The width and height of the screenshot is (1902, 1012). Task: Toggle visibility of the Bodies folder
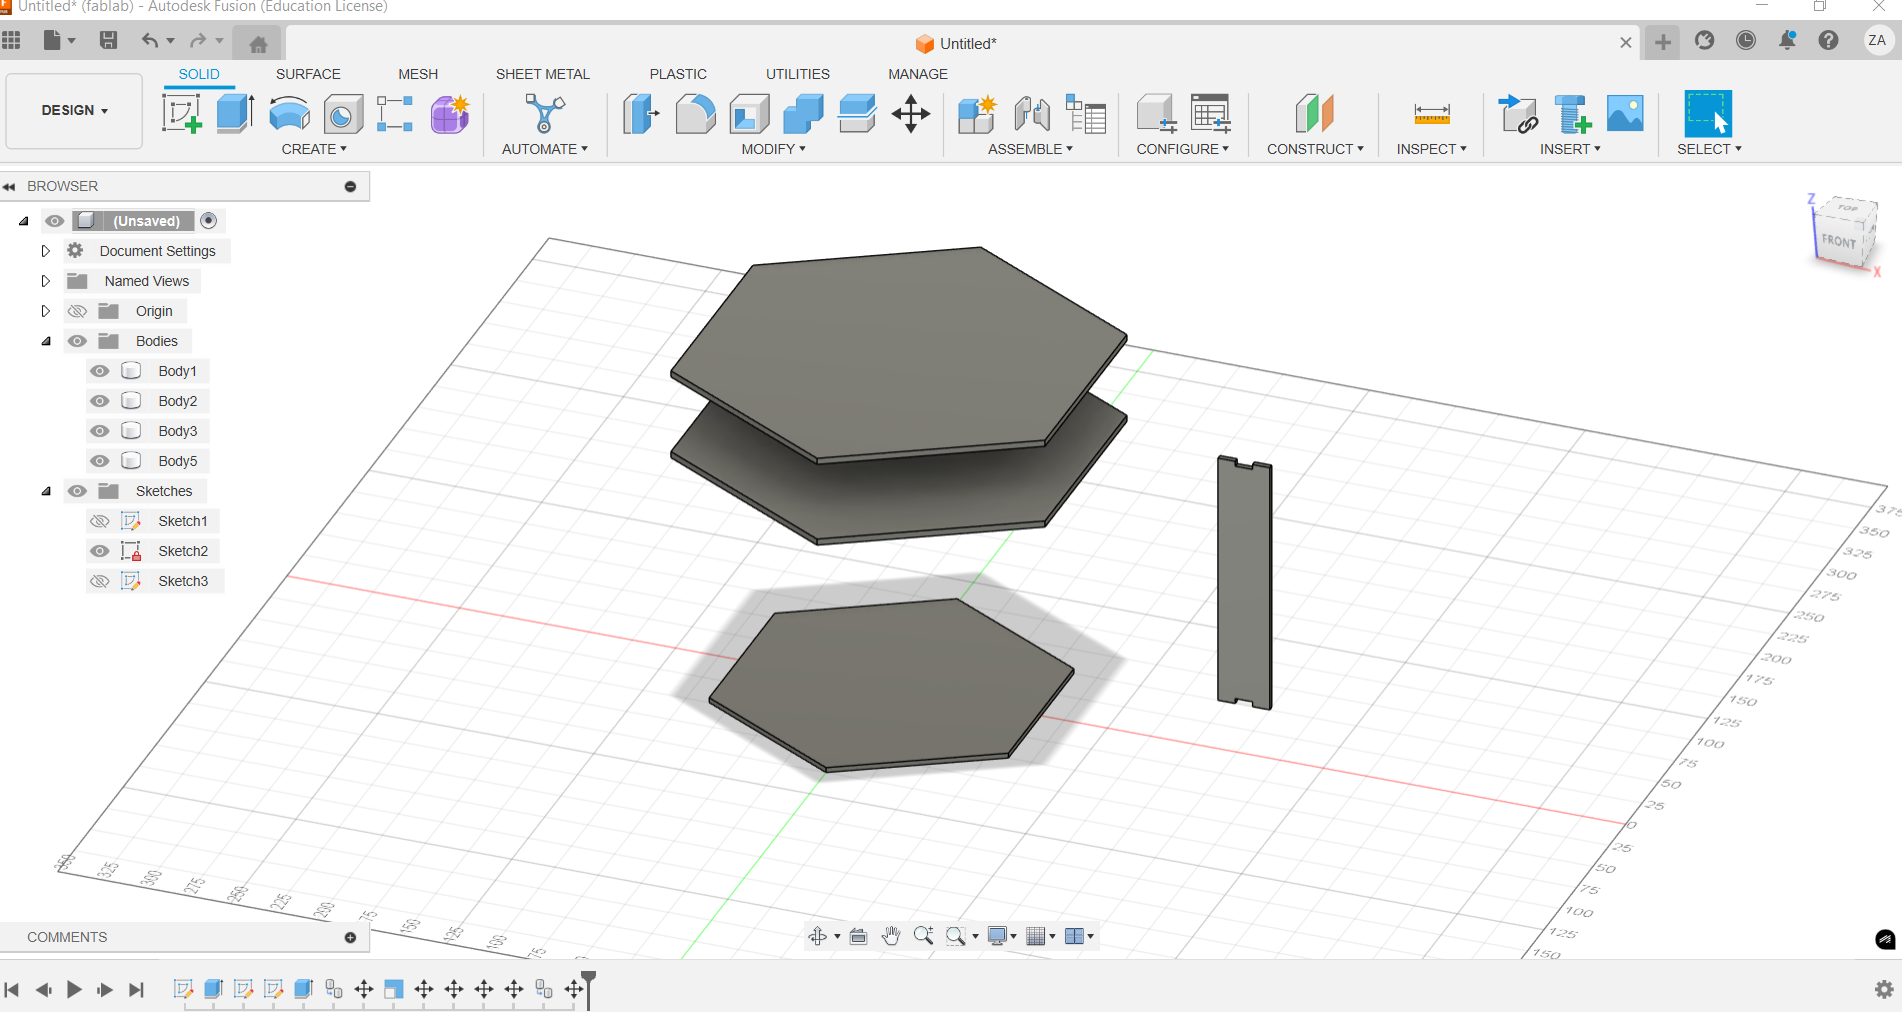click(x=77, y=341)
